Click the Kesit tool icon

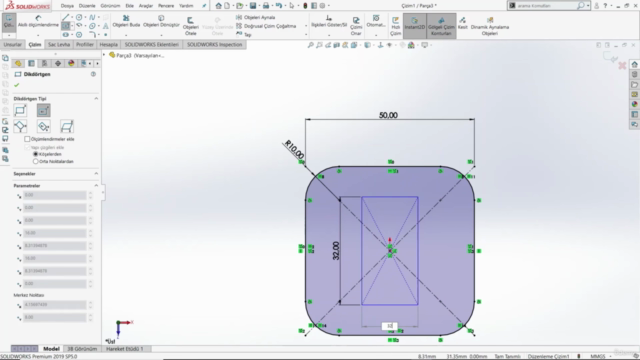[x=462, y=20]
